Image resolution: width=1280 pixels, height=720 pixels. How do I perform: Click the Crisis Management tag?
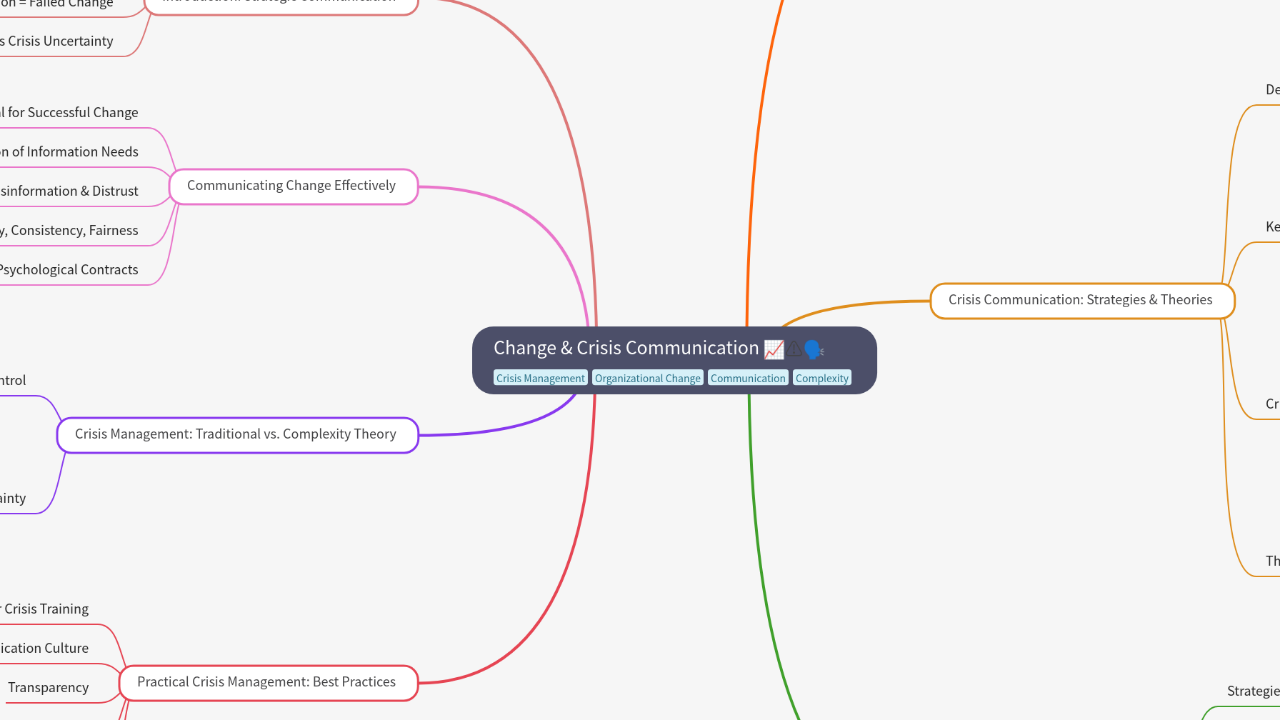tap(540, 378)
